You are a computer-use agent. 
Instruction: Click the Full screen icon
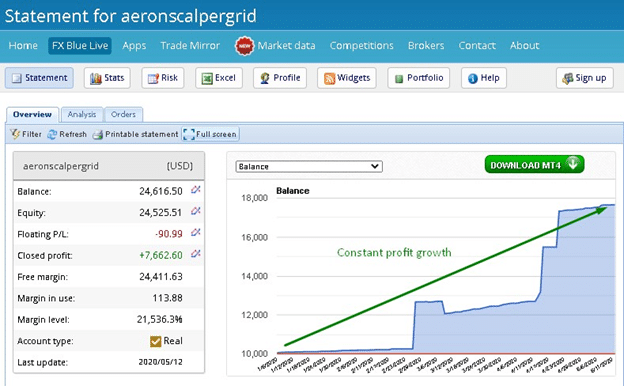[x=189, y=135]
